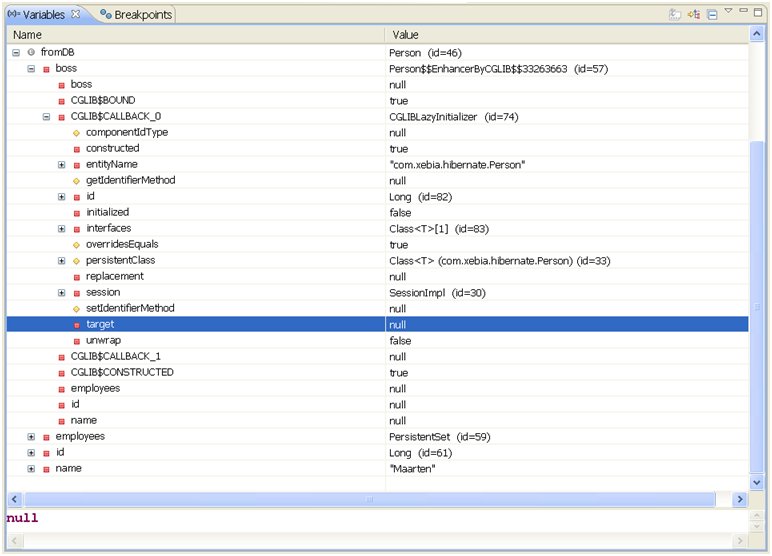Click the setIdentifierMethod field icon
The width and height of the screenshot is (772, 556).
click(x=76, y=309)
